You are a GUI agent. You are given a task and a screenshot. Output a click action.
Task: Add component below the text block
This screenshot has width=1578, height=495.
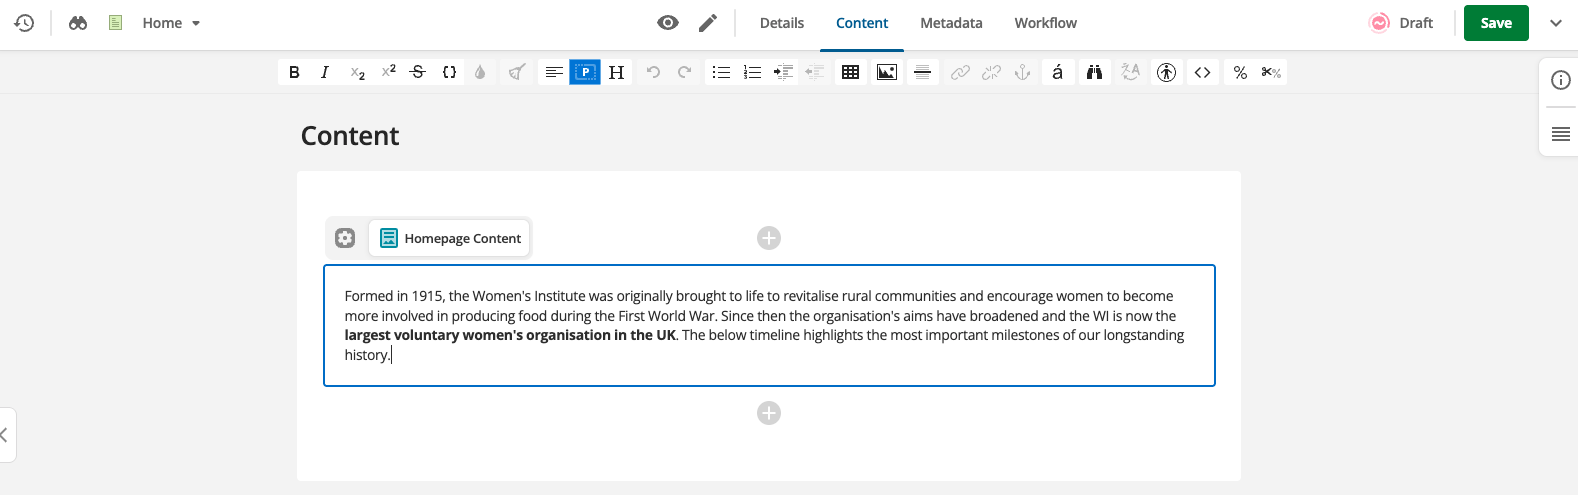pos(769,413)
